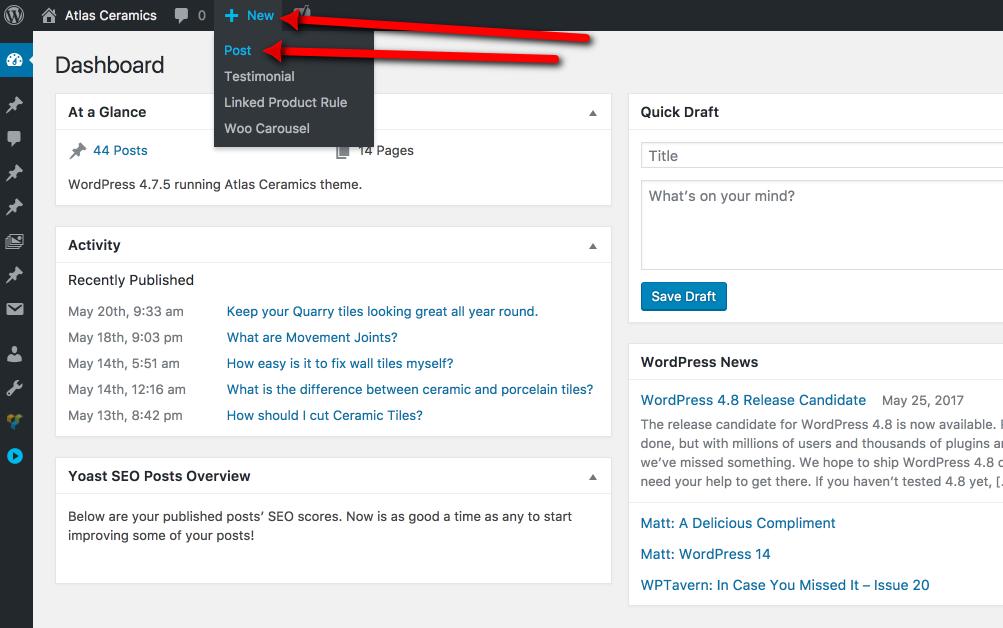This screenshot has width=1003, height=628.
Task: Click the May 14th, 12:16 am date
Action: click(127, 389)
